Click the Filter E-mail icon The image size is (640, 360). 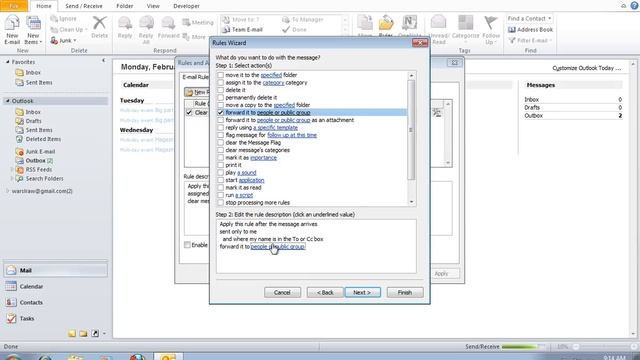click(x=530, y=40)
